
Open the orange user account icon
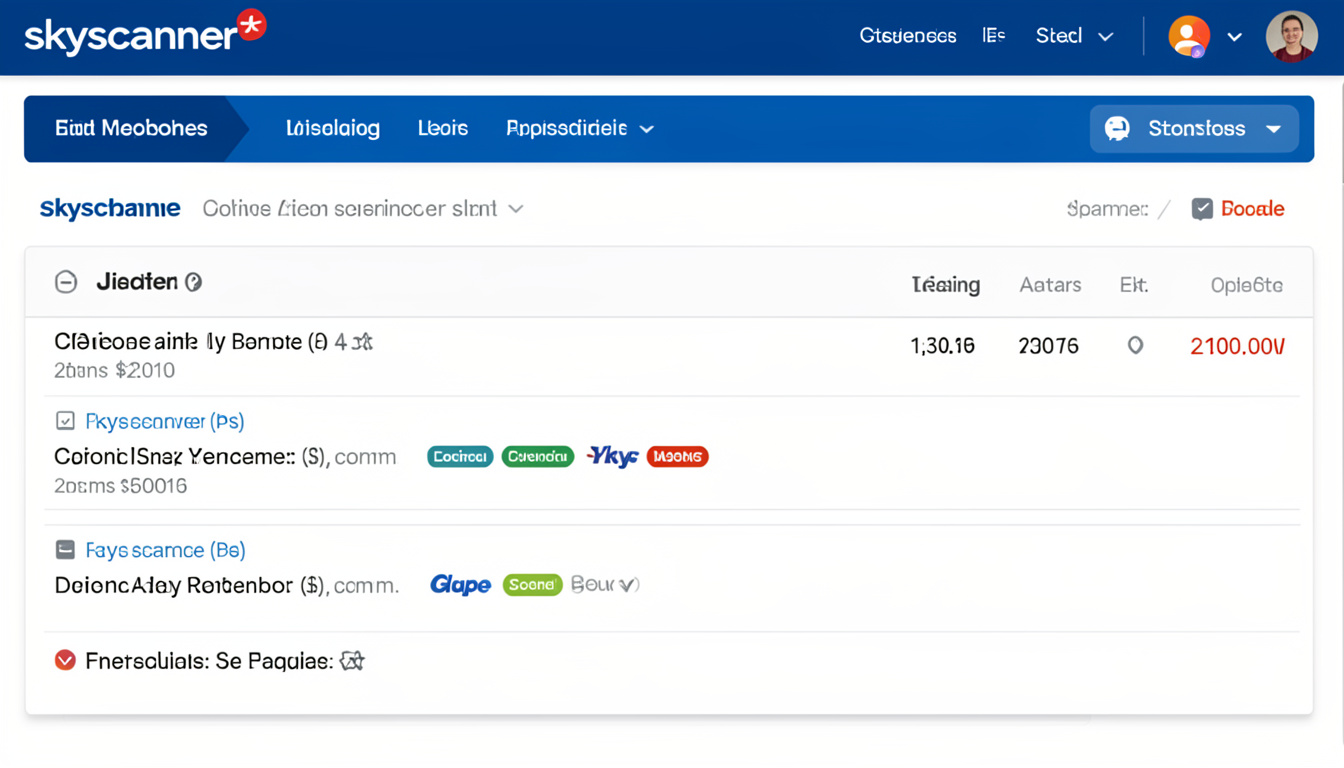(x=1188, y=37)
